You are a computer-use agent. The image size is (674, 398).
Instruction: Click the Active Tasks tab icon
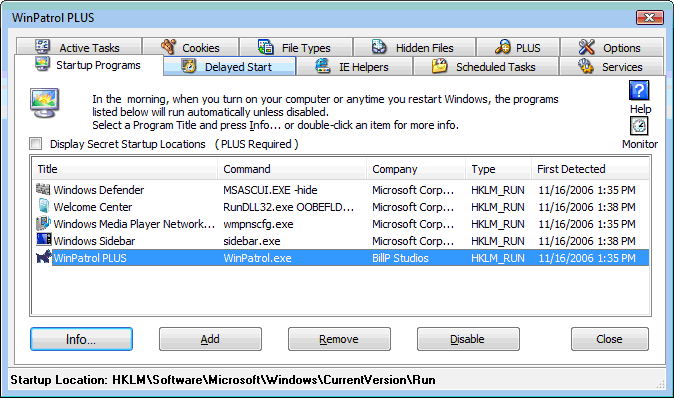tap(42, 46)
